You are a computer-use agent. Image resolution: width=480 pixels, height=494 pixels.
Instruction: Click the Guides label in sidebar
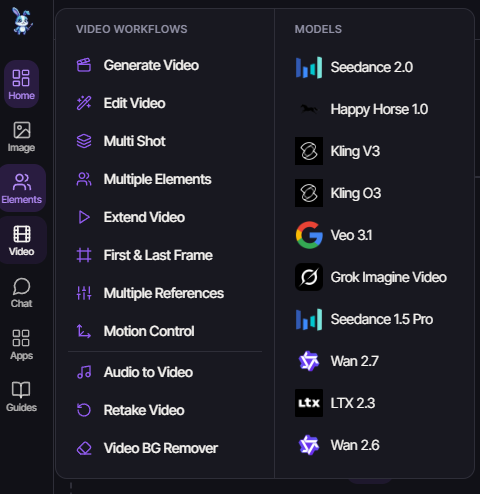click(22, 407)
